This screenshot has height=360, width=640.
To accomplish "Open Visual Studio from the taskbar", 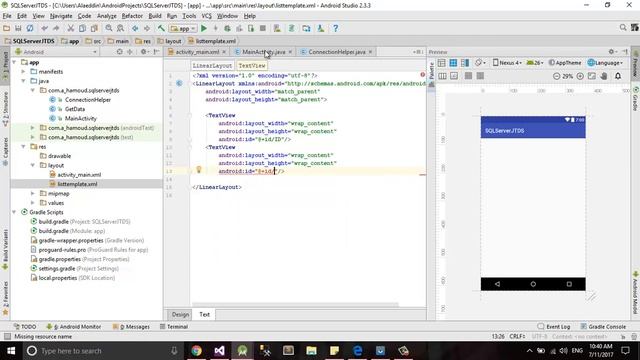I will pos(219,351).
